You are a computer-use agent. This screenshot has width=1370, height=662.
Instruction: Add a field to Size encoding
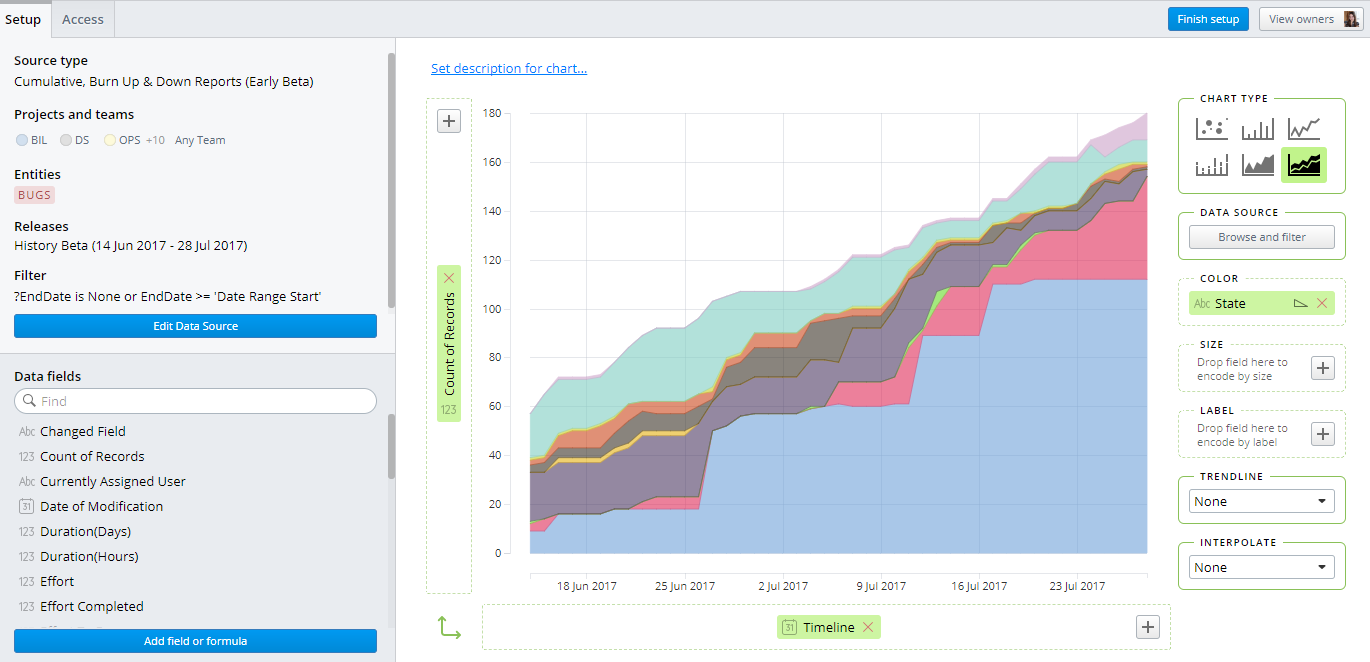click(x=1322, y=368)
